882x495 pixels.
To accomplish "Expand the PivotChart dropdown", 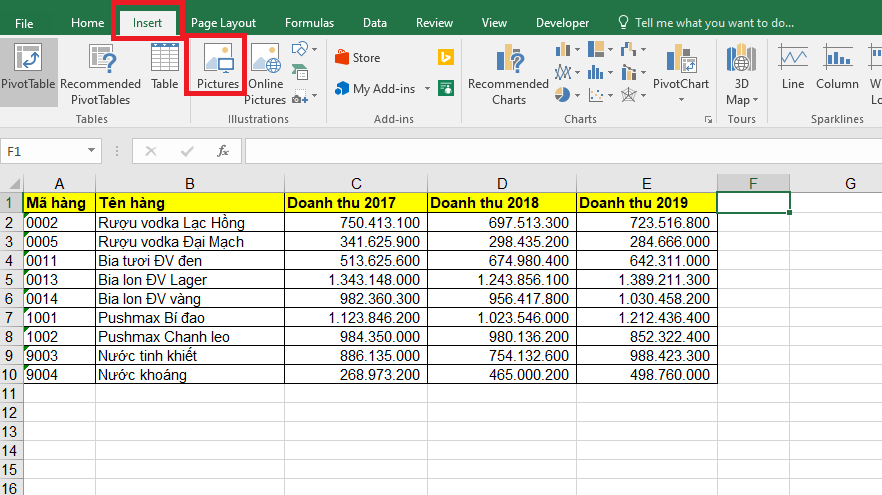I will (681, 100).
